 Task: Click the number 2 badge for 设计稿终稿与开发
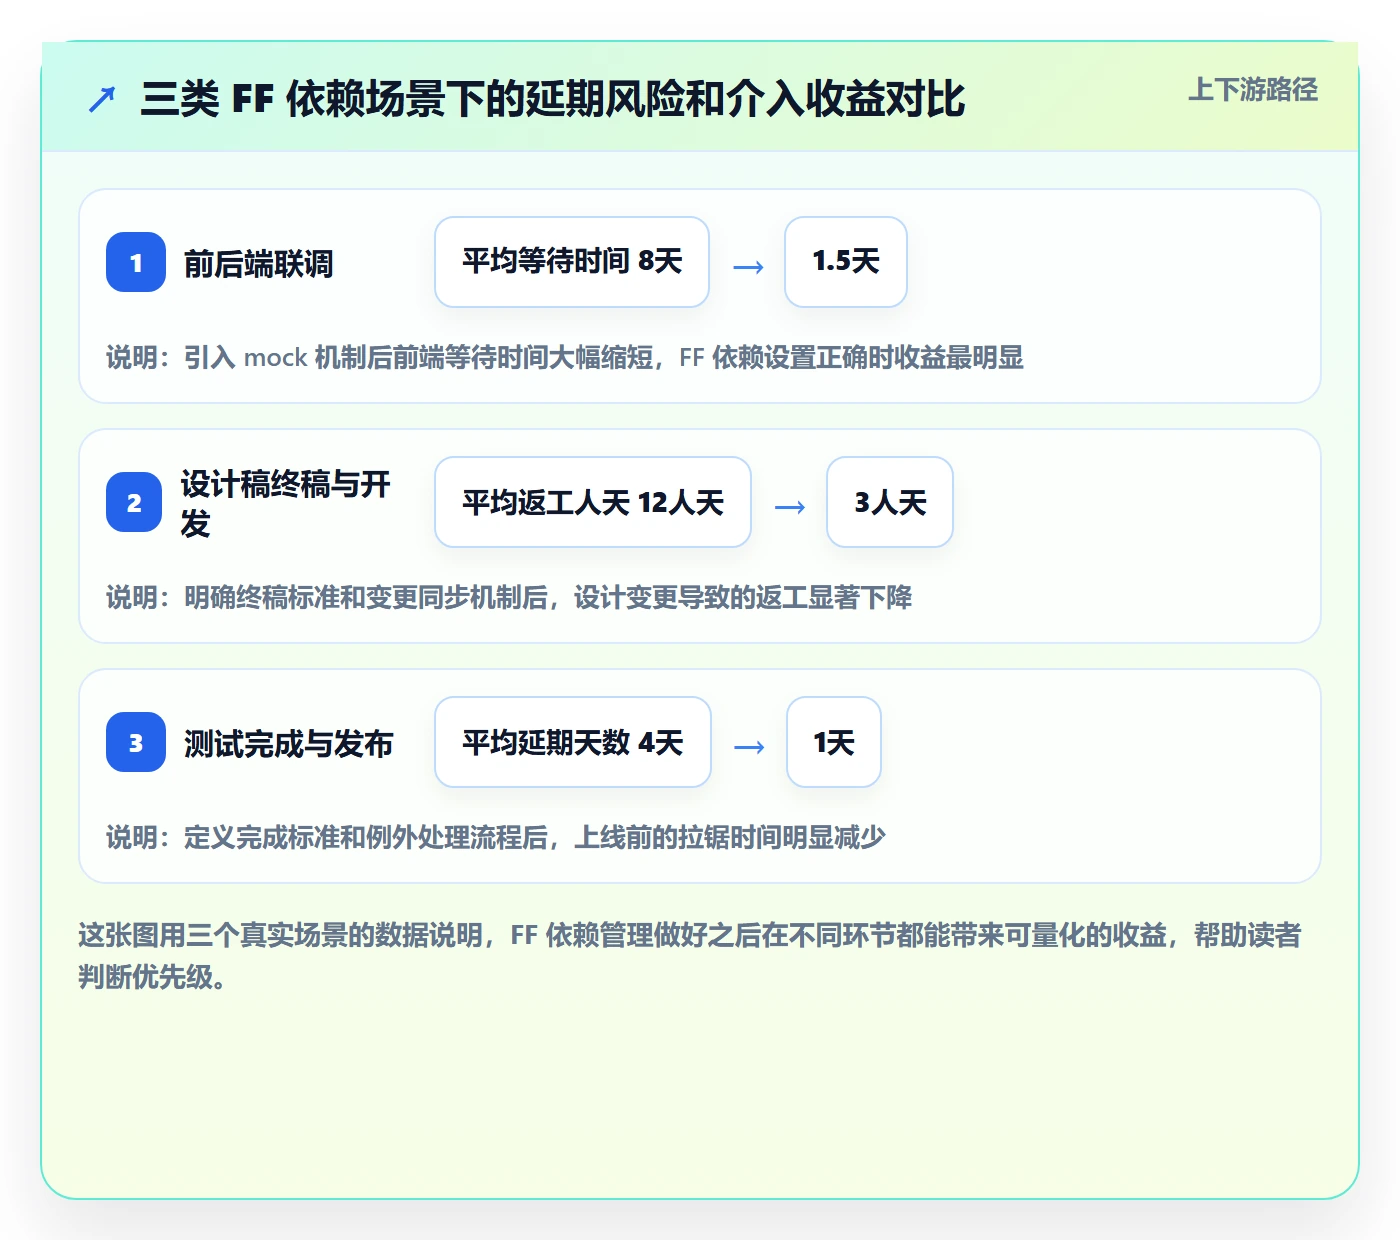click(x=134, y=502)
